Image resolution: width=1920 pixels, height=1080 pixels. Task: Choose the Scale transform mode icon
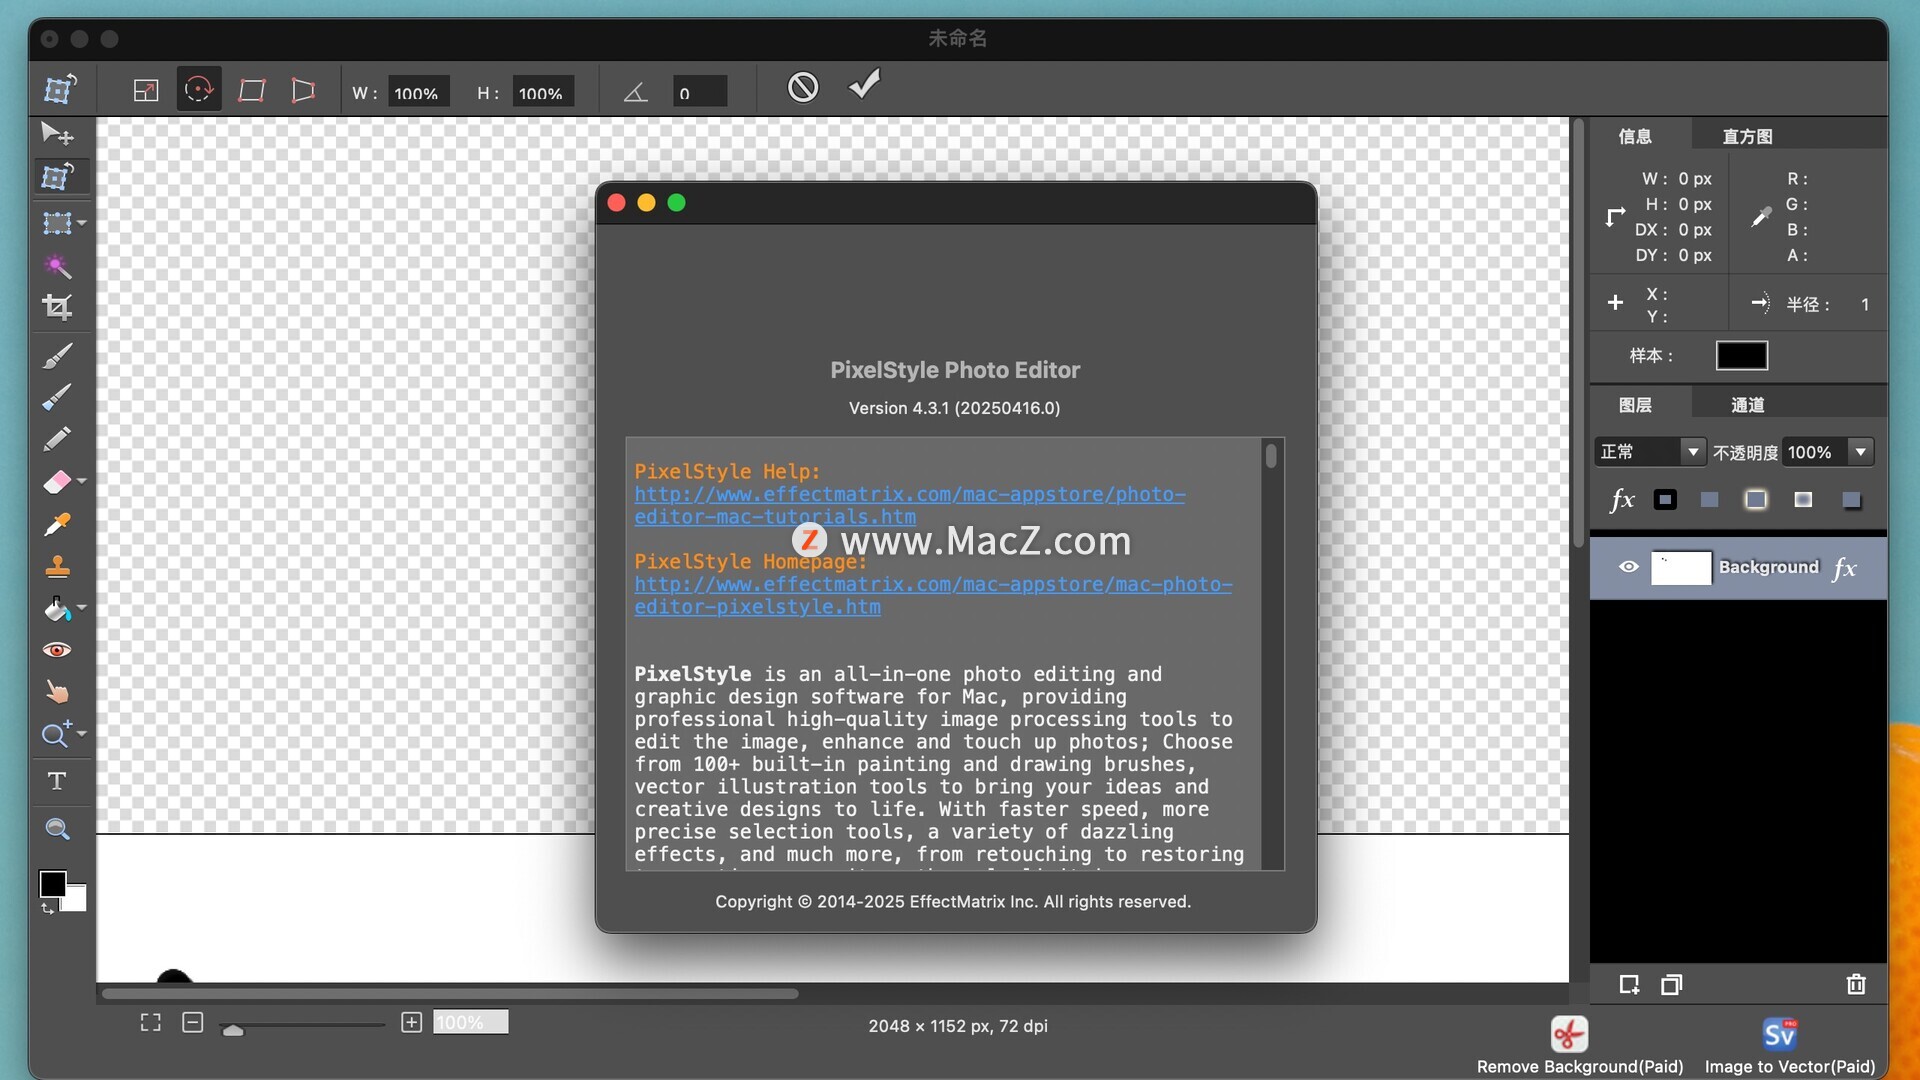click(x=146, y=91)
